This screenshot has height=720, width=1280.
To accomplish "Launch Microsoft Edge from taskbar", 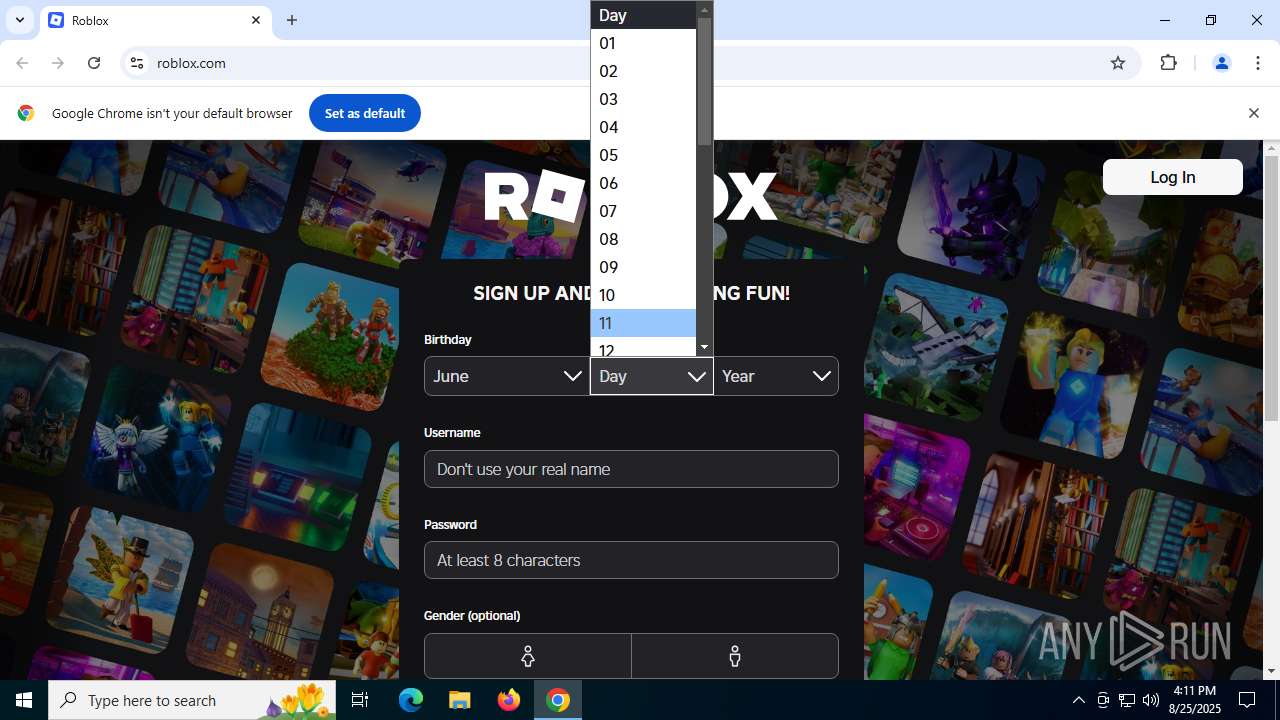I will (x=411, y=700).
